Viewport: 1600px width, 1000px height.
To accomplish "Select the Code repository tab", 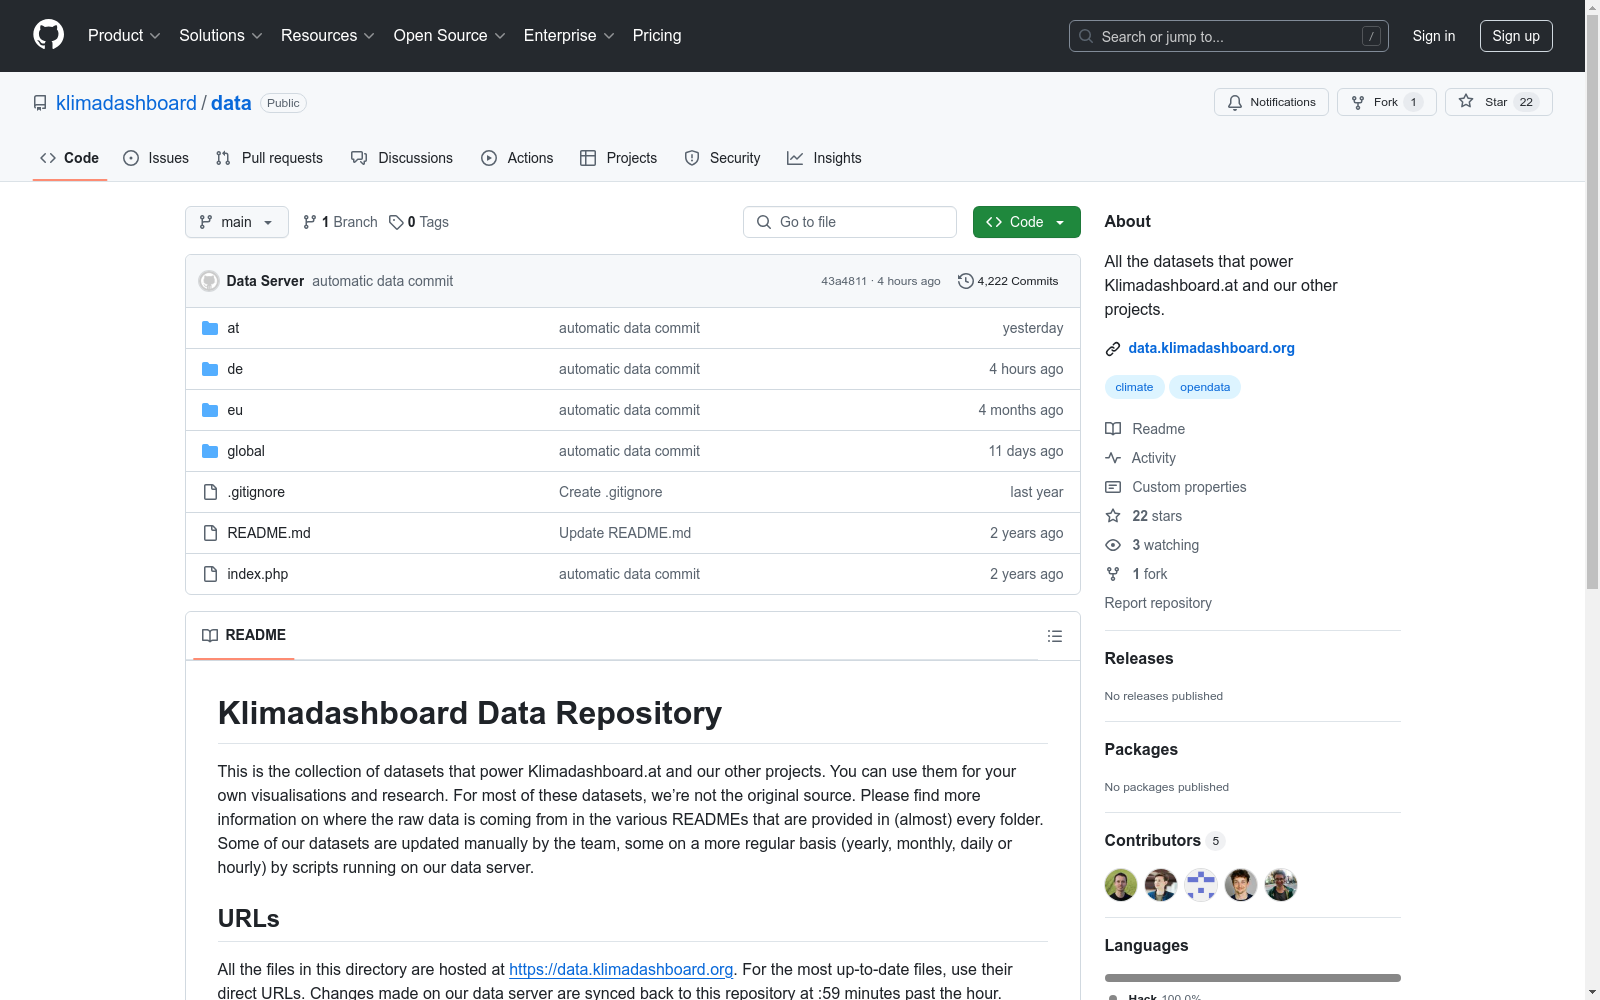I will (x=70, y=158).
